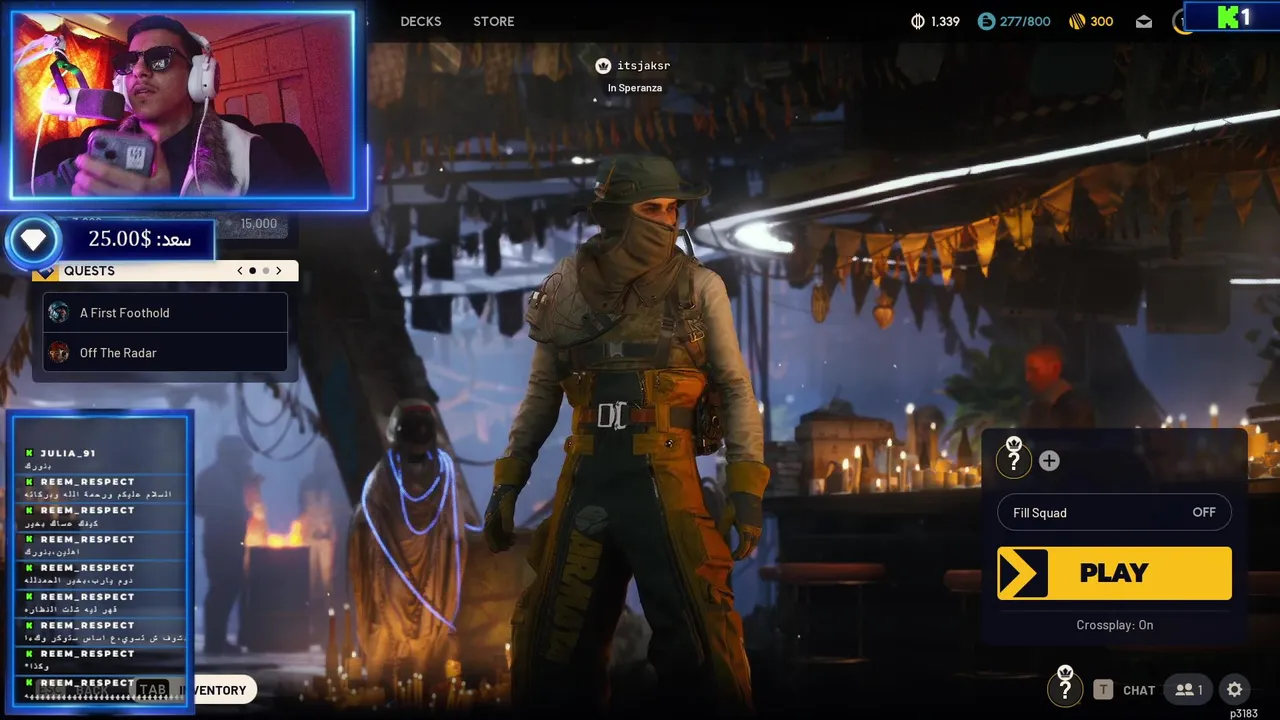Viewport: 1280px width, 720px height.
Task: Click the T key chat hint icon
Action: coord(1103,689)
